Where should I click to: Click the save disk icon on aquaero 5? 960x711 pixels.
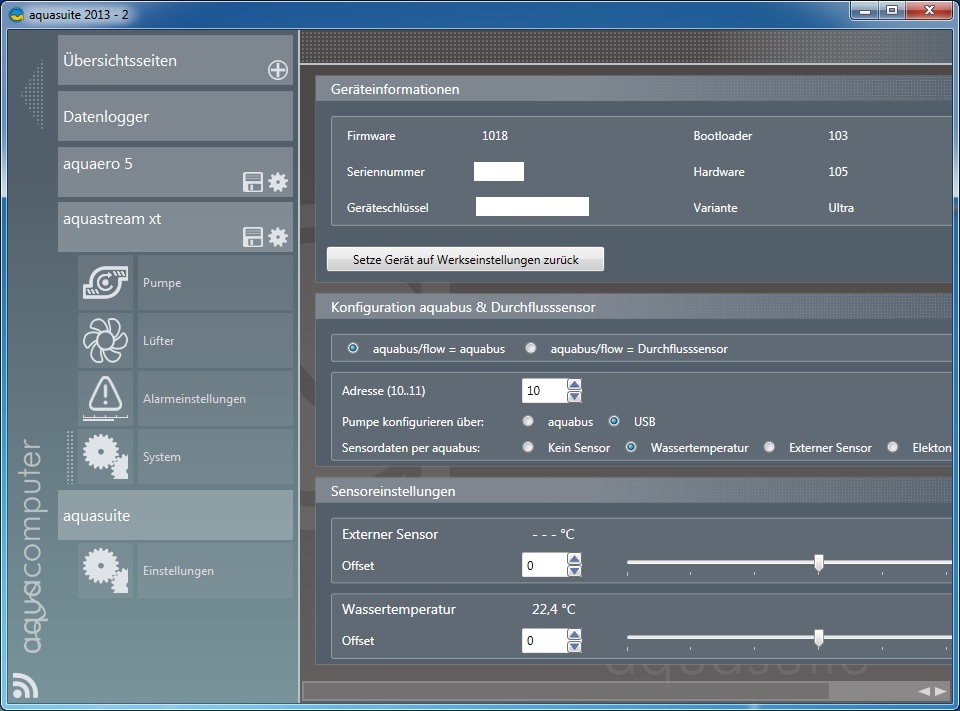coord(253,182)
